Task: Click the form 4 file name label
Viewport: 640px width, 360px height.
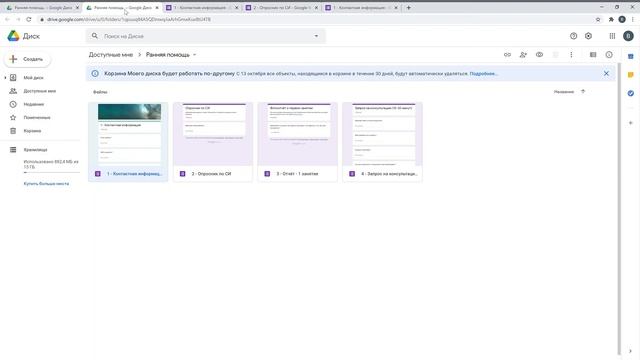Action: [389, 174]
